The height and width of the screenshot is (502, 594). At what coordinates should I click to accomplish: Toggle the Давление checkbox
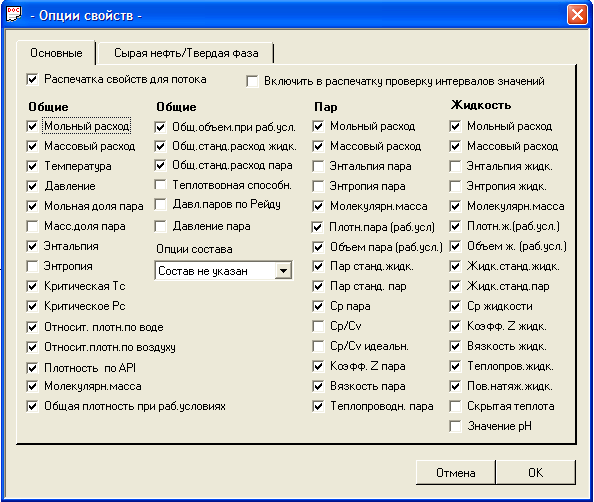click(33, 186)
